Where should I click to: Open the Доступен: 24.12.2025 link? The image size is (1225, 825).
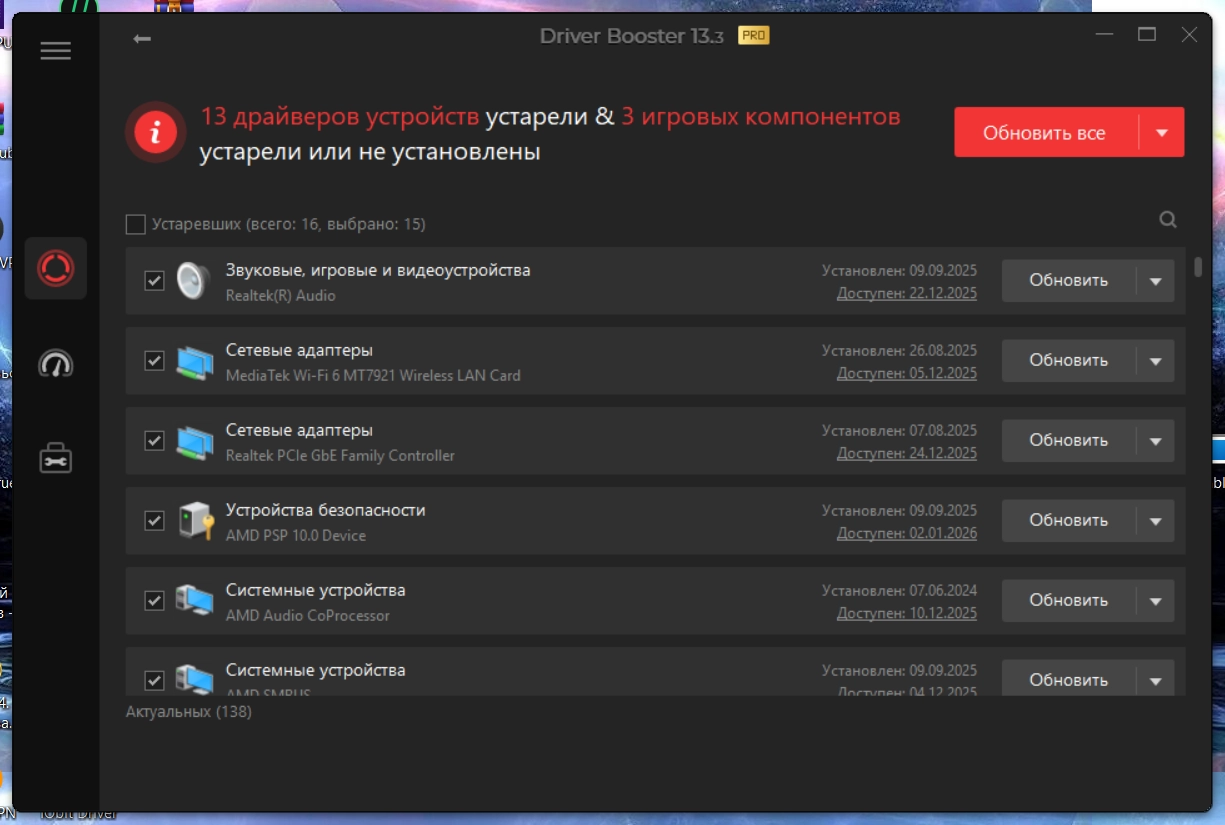[x=907, y=453]
